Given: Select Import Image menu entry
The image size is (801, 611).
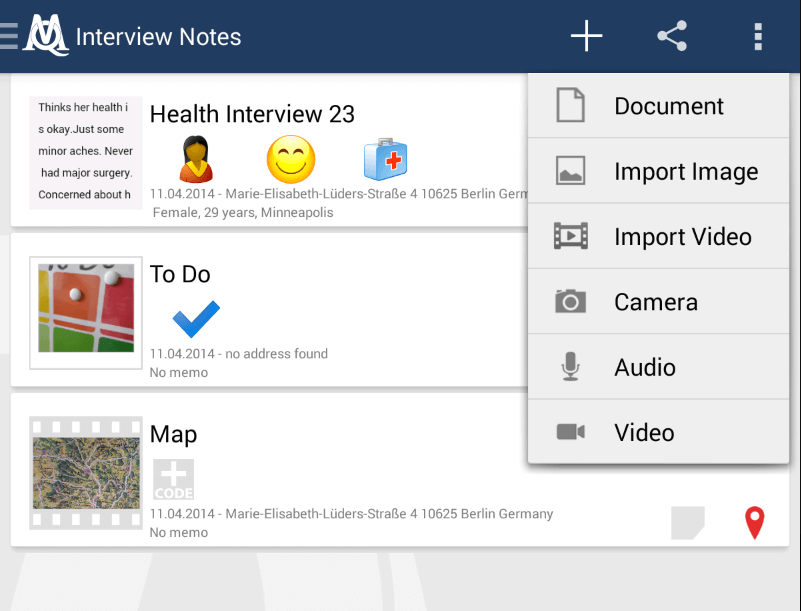Looking at the screenshot, I should point(658,171).
